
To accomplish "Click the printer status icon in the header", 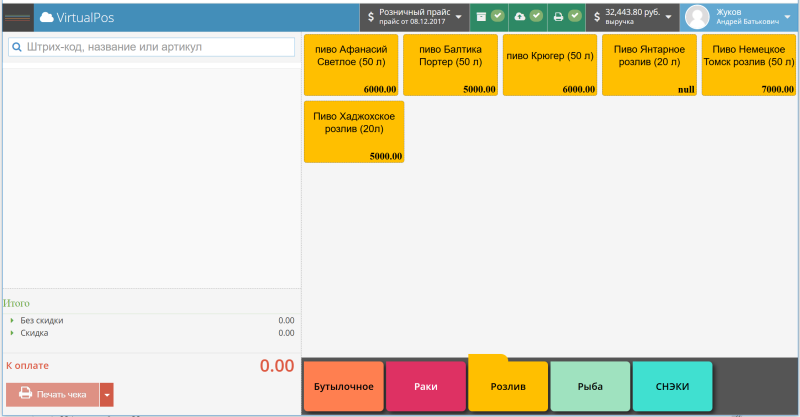I will click(559, 16).
